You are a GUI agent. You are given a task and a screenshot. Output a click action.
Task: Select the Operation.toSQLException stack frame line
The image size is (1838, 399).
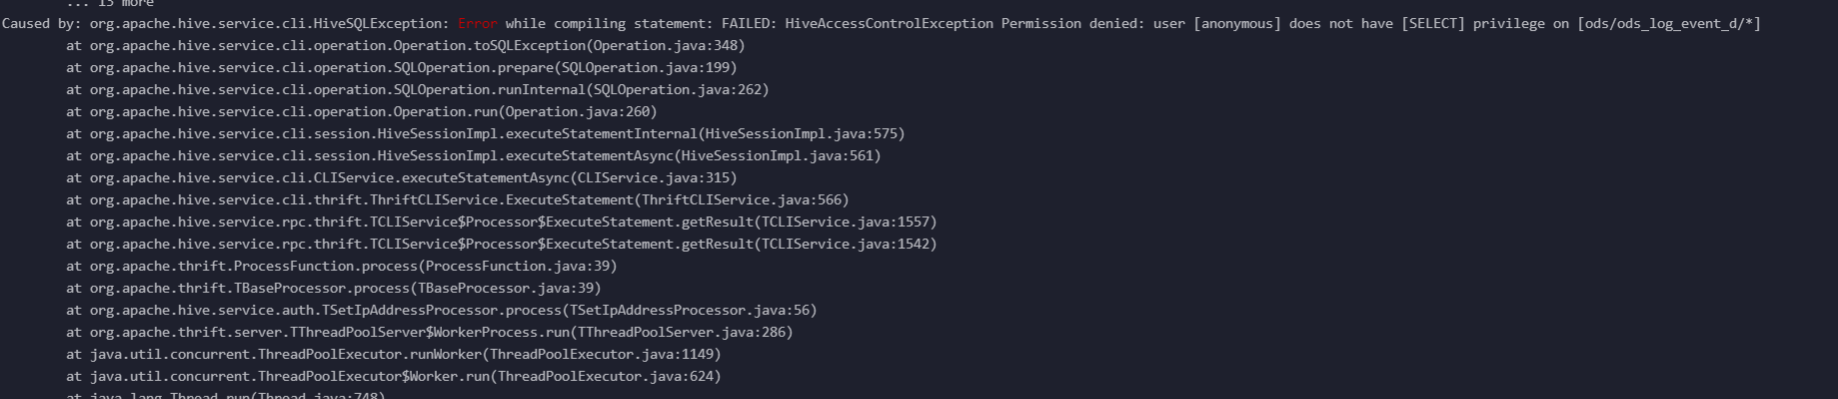pos(406,45)
